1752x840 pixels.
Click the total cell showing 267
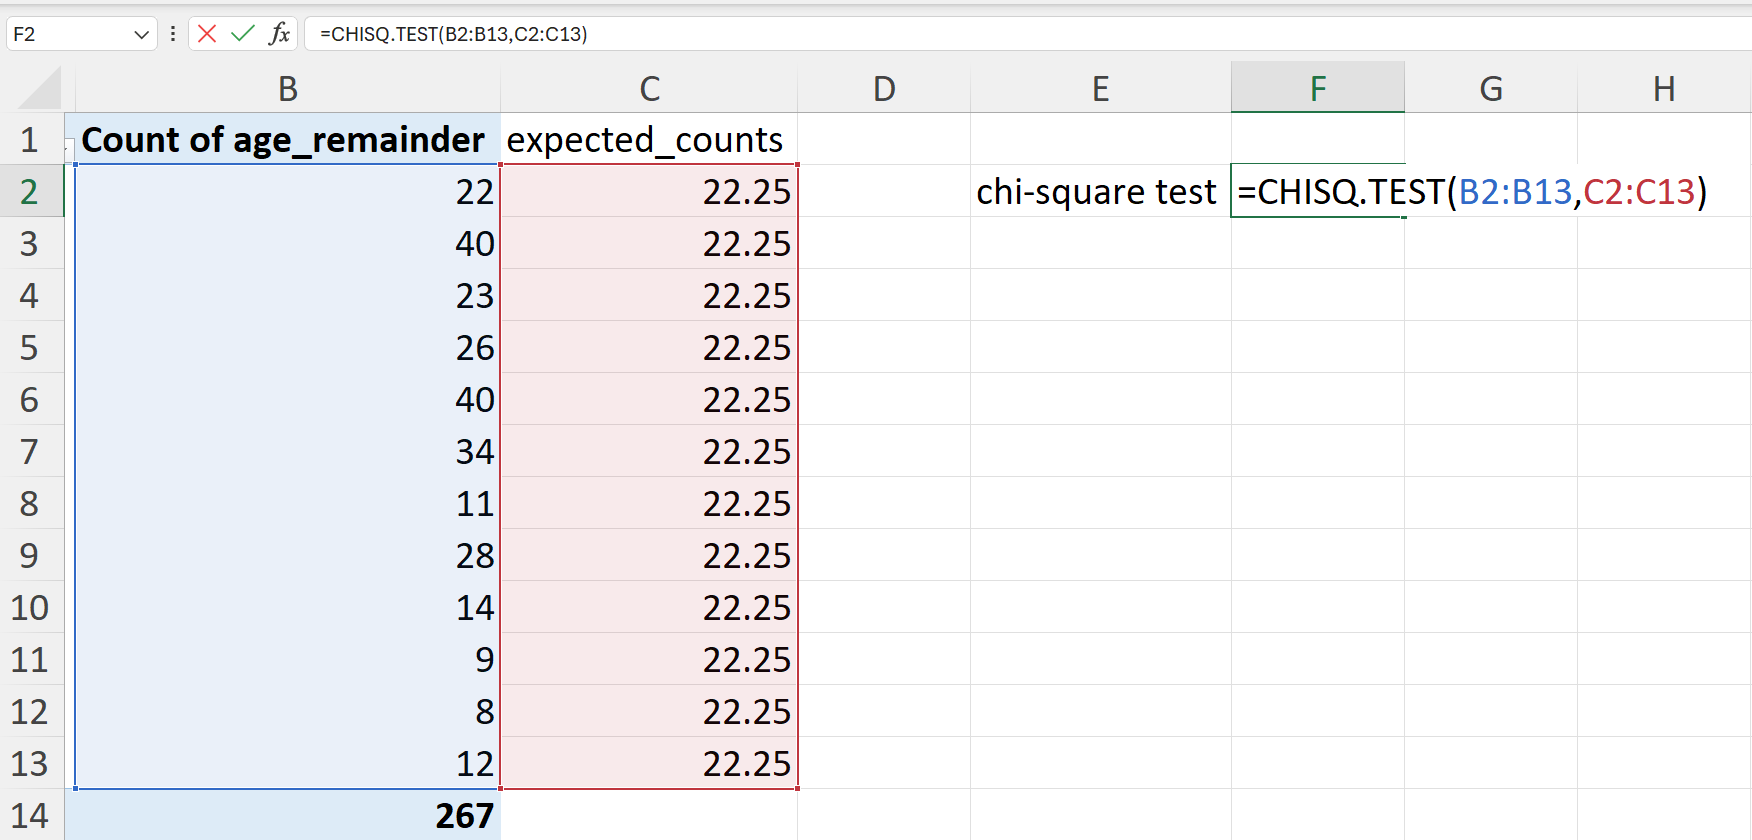pos(288,815)
